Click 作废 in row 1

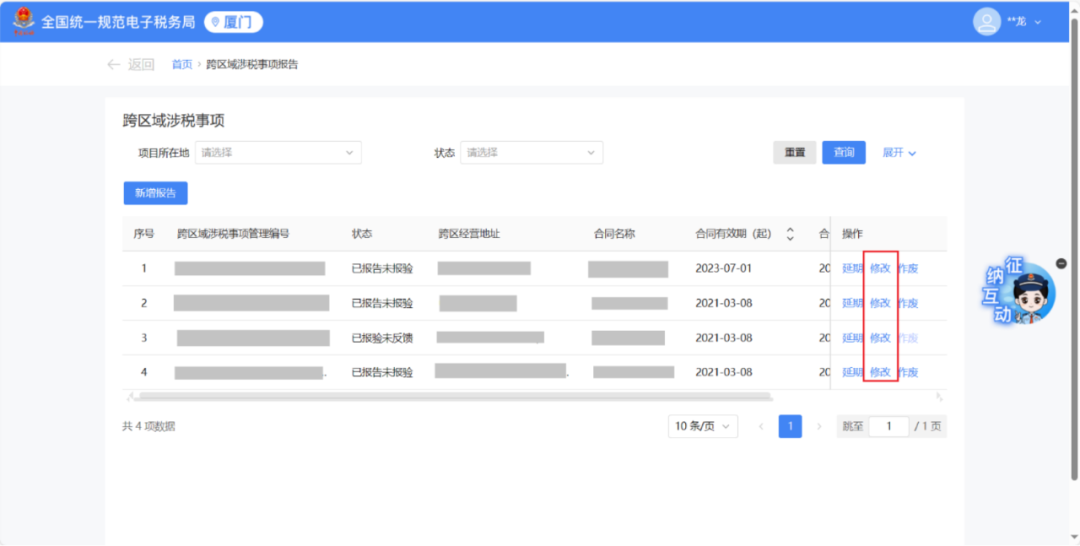pyautogui.click(x=908, y=269)
